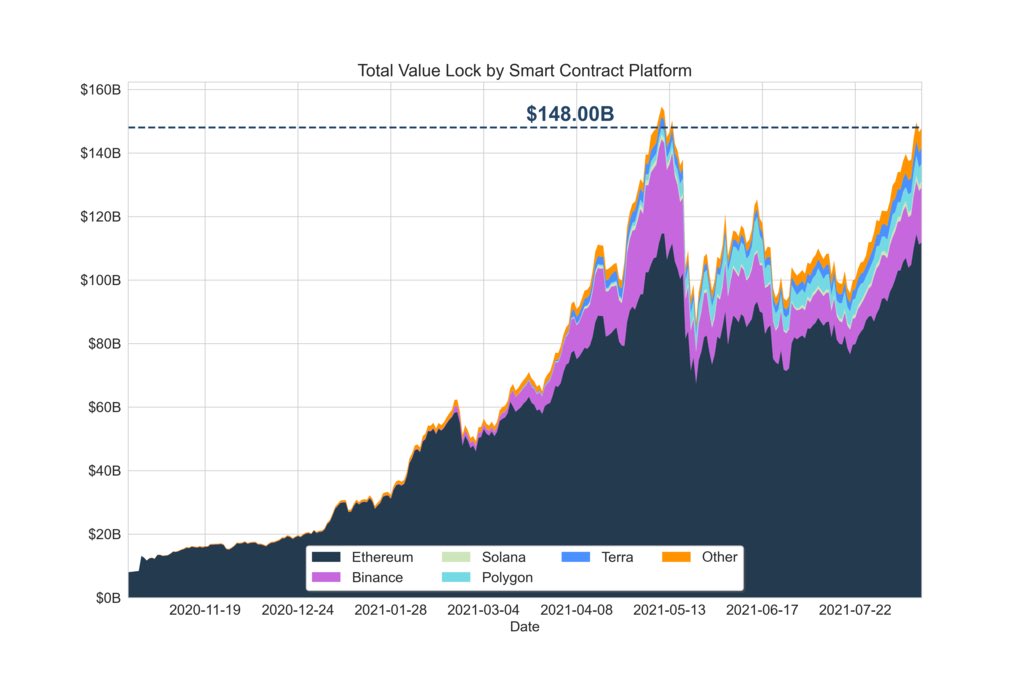Click the $80B y-axis label
Screen dimensions: 1024x683
point(104,344)
